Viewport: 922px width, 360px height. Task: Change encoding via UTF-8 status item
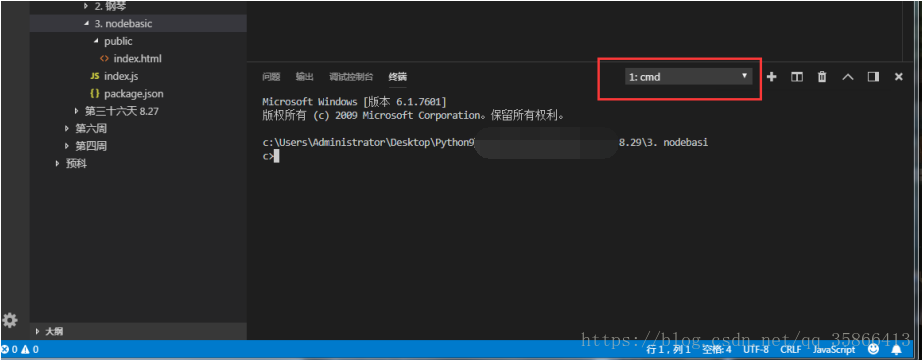[756, 349]
